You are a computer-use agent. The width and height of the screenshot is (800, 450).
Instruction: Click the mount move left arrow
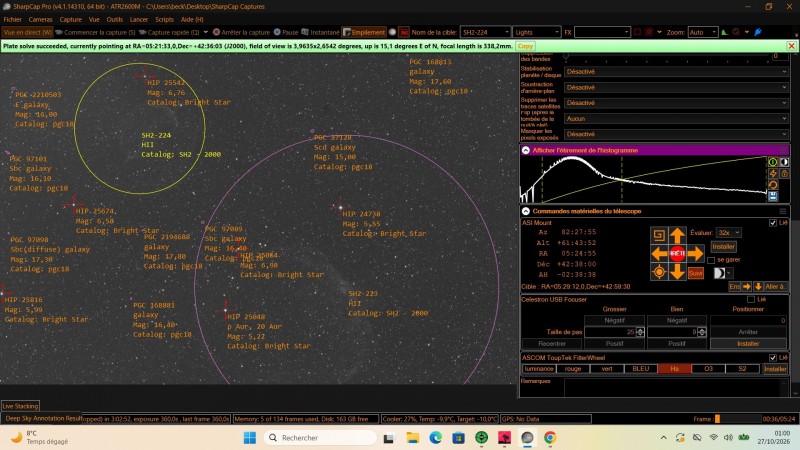(659, 254)
